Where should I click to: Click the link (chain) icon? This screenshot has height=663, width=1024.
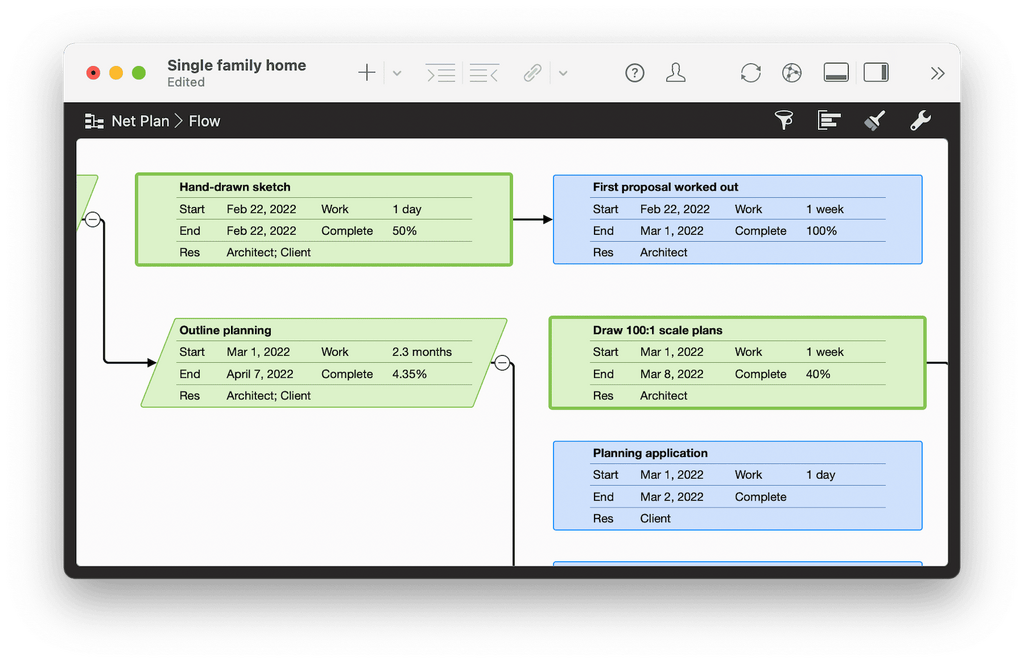tap(533, 73)
